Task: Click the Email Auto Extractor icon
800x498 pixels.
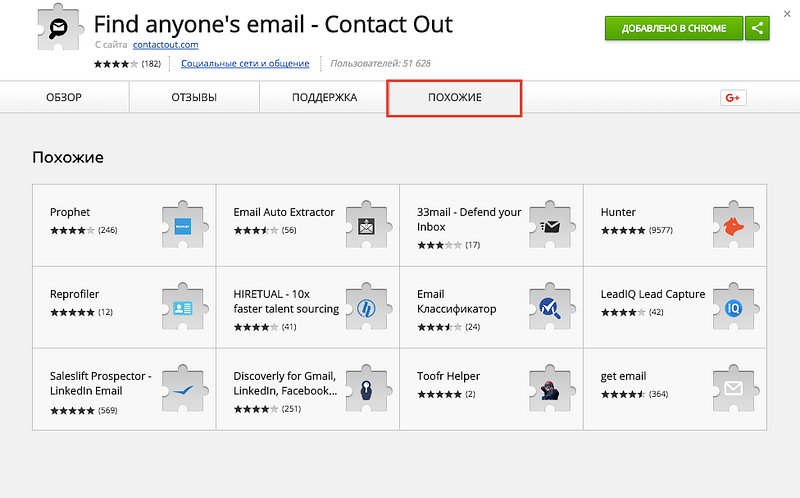Action: point(368,225)
